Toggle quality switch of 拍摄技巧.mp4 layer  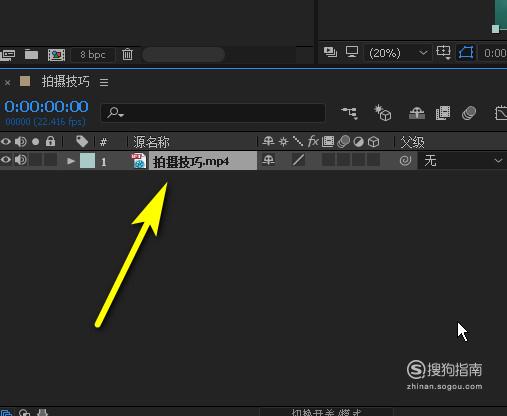point(298,160)
